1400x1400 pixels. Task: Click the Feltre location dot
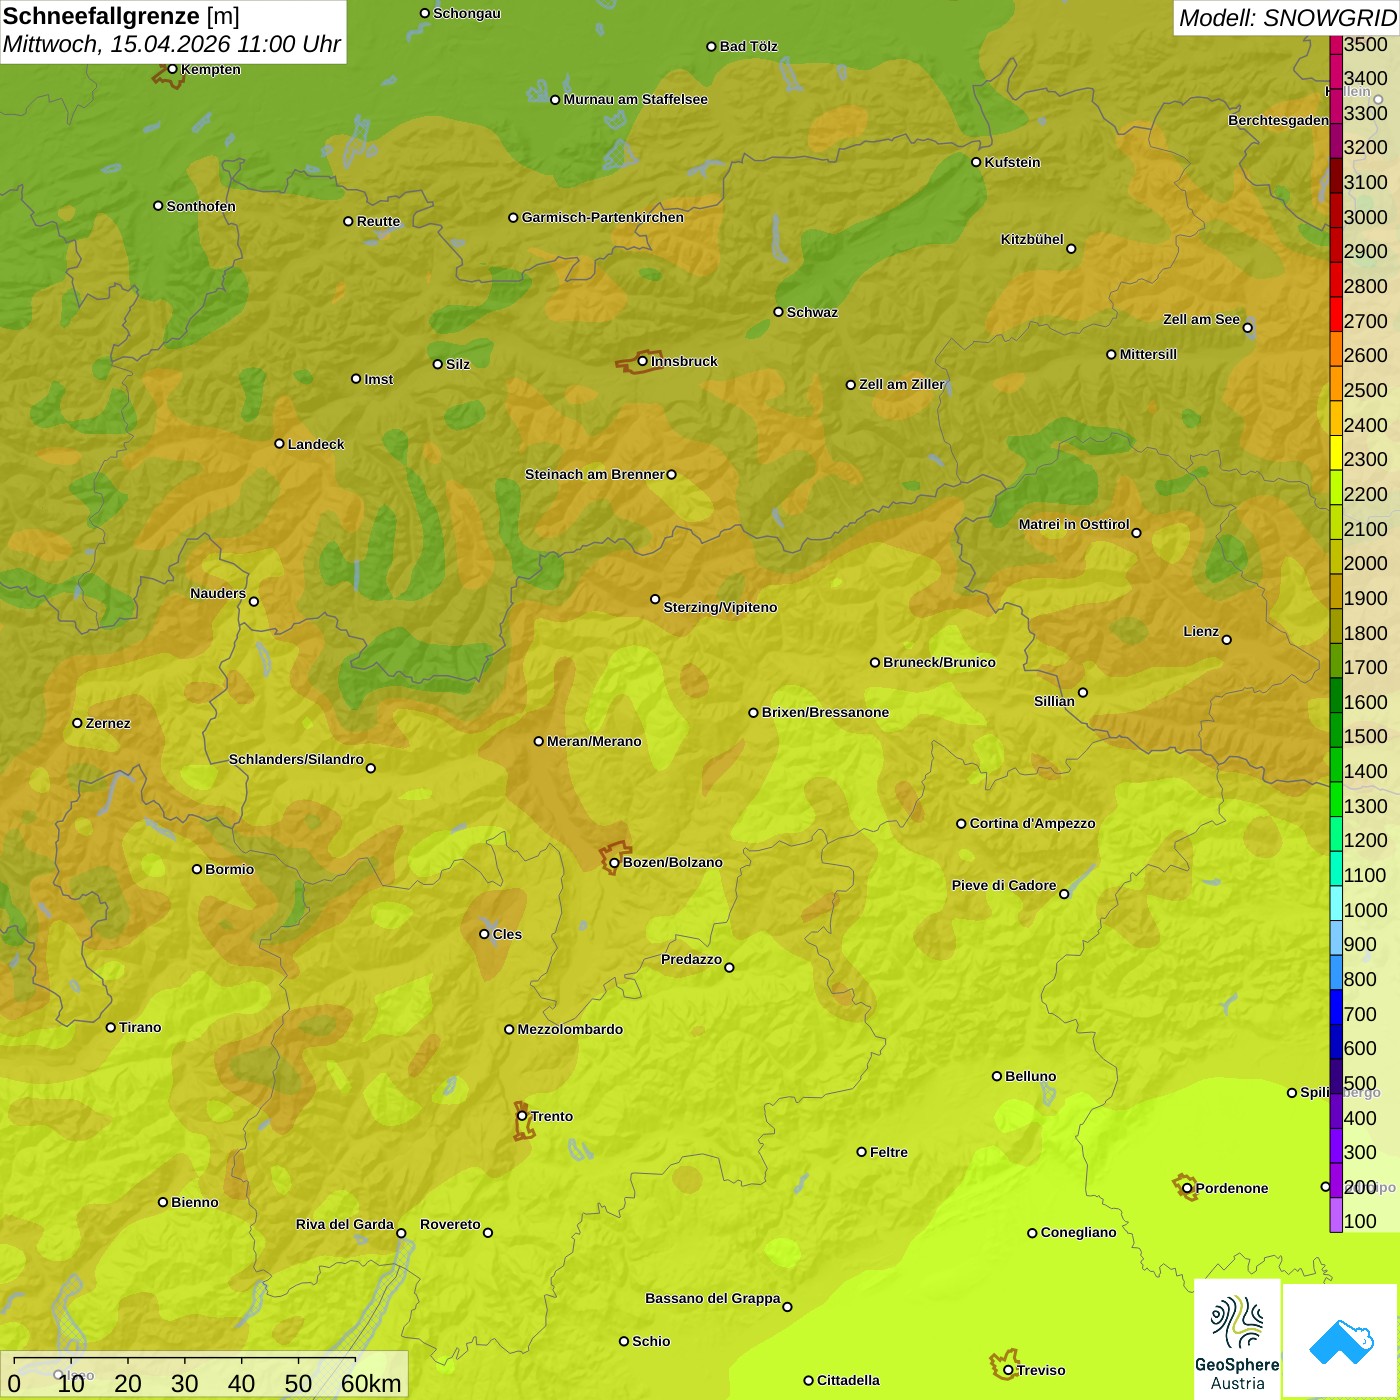point(862,1152)
